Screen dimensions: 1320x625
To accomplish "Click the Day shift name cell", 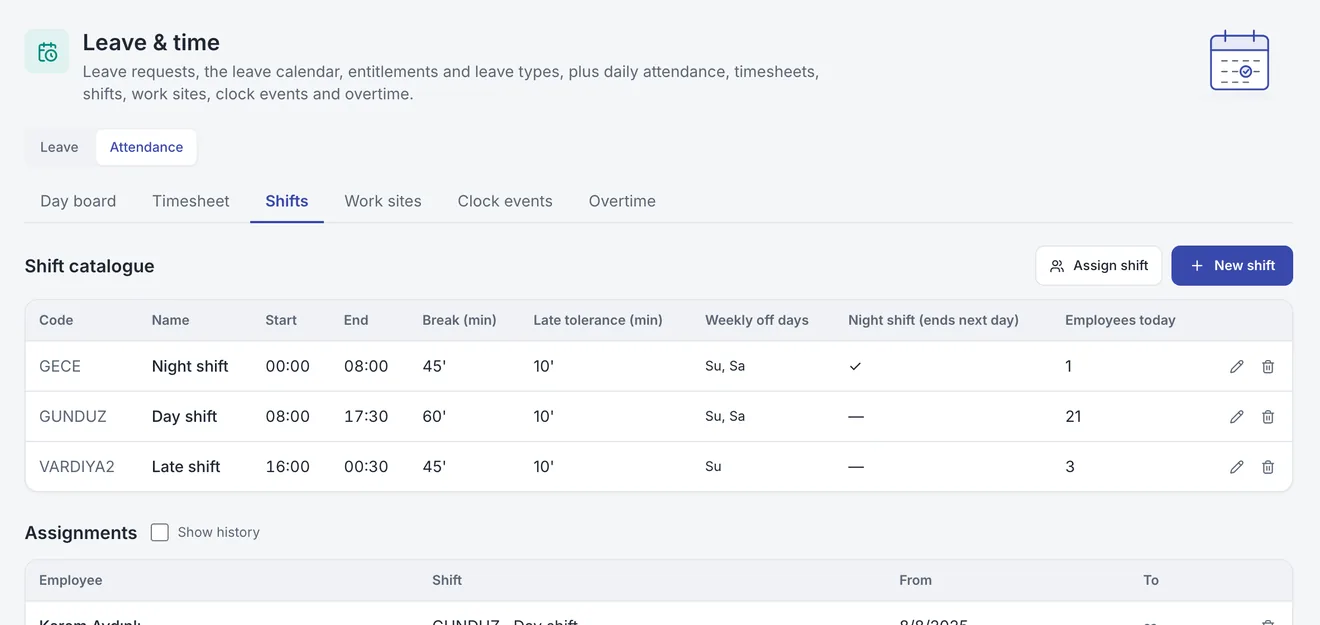I will click(x=184, y=416).
